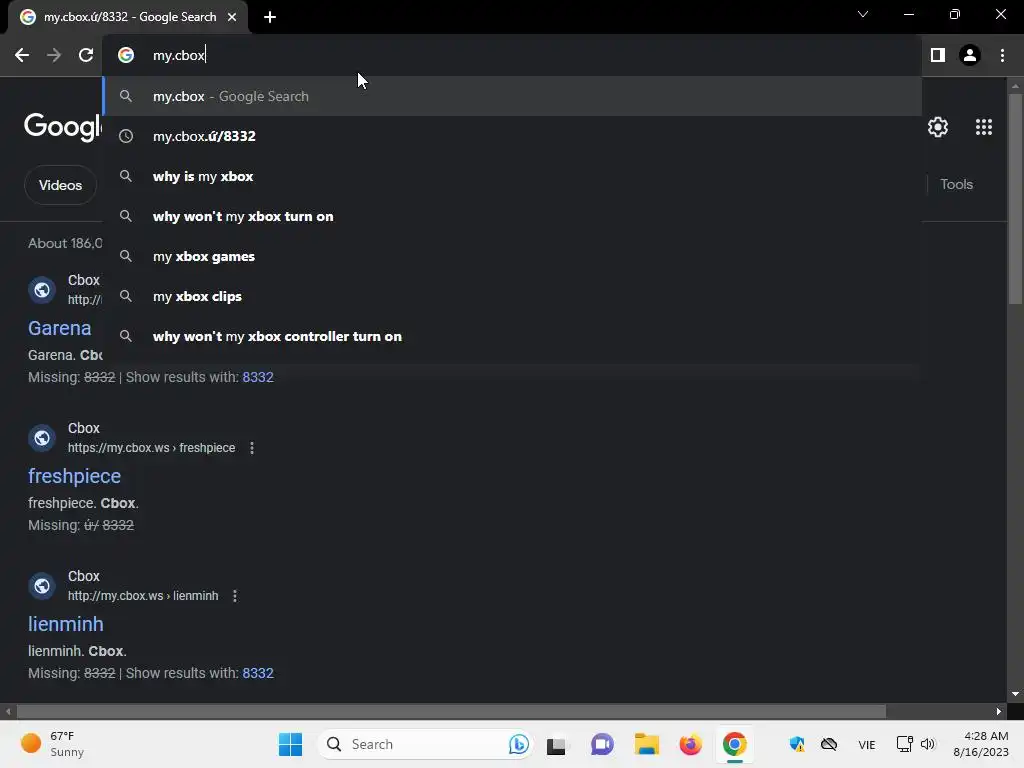Open the Chrome profile avatar
This screenshot has height=768, width=1024.
pos(970,55)
